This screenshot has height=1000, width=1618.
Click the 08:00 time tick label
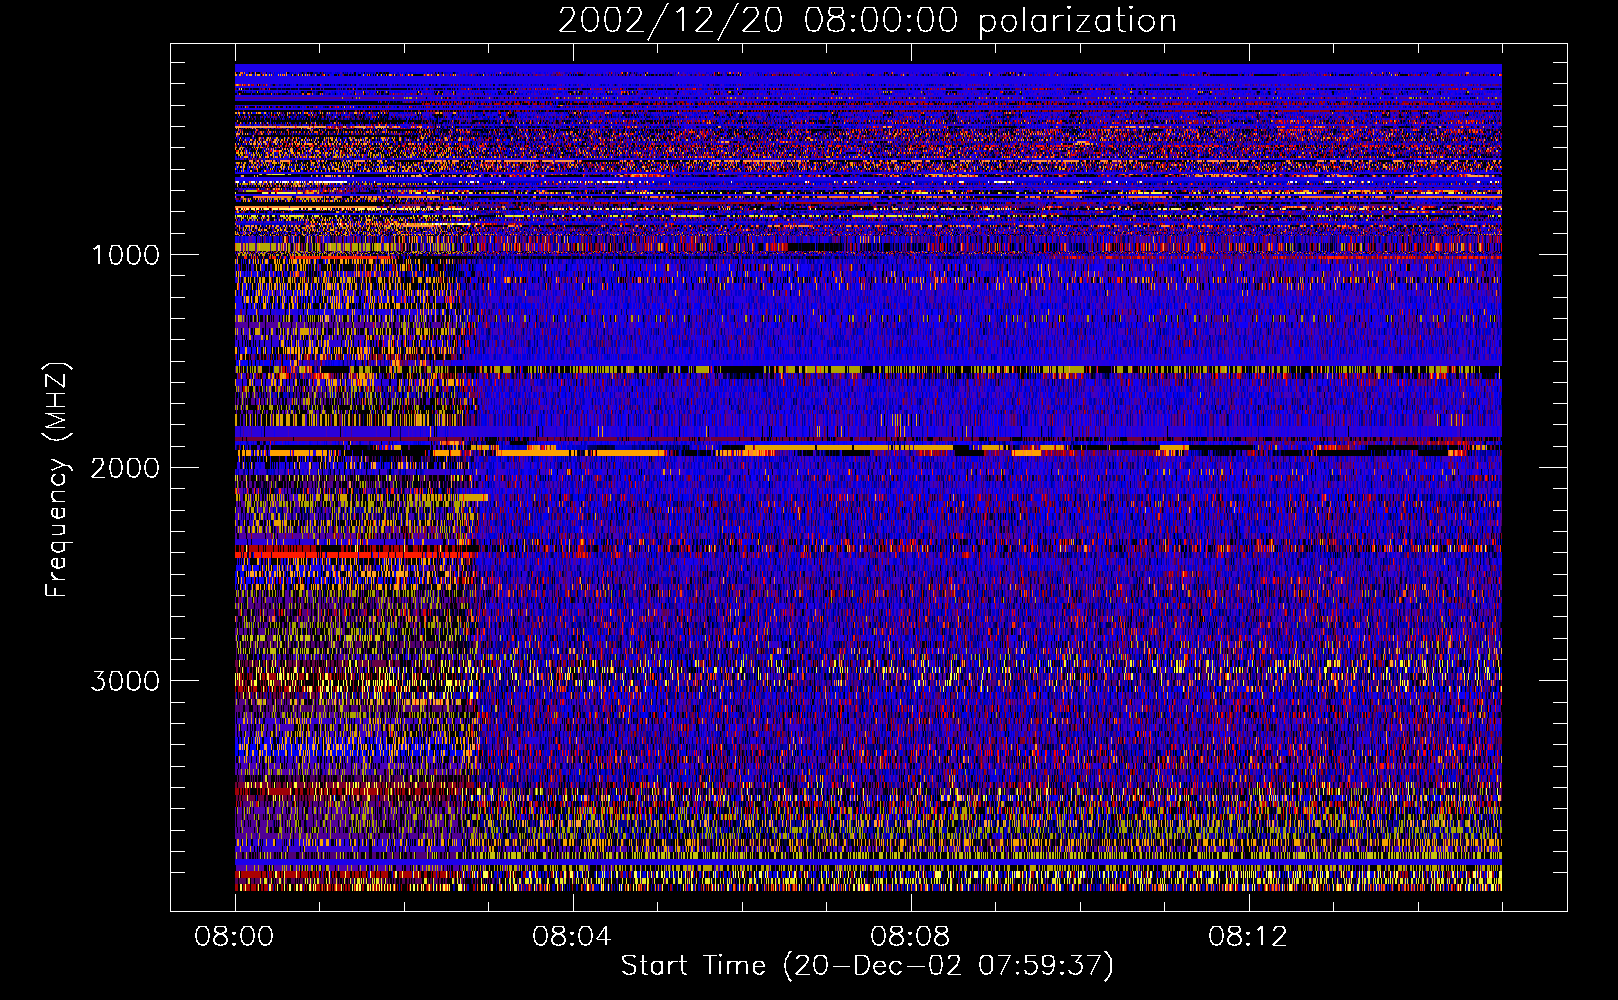point(235,937)
